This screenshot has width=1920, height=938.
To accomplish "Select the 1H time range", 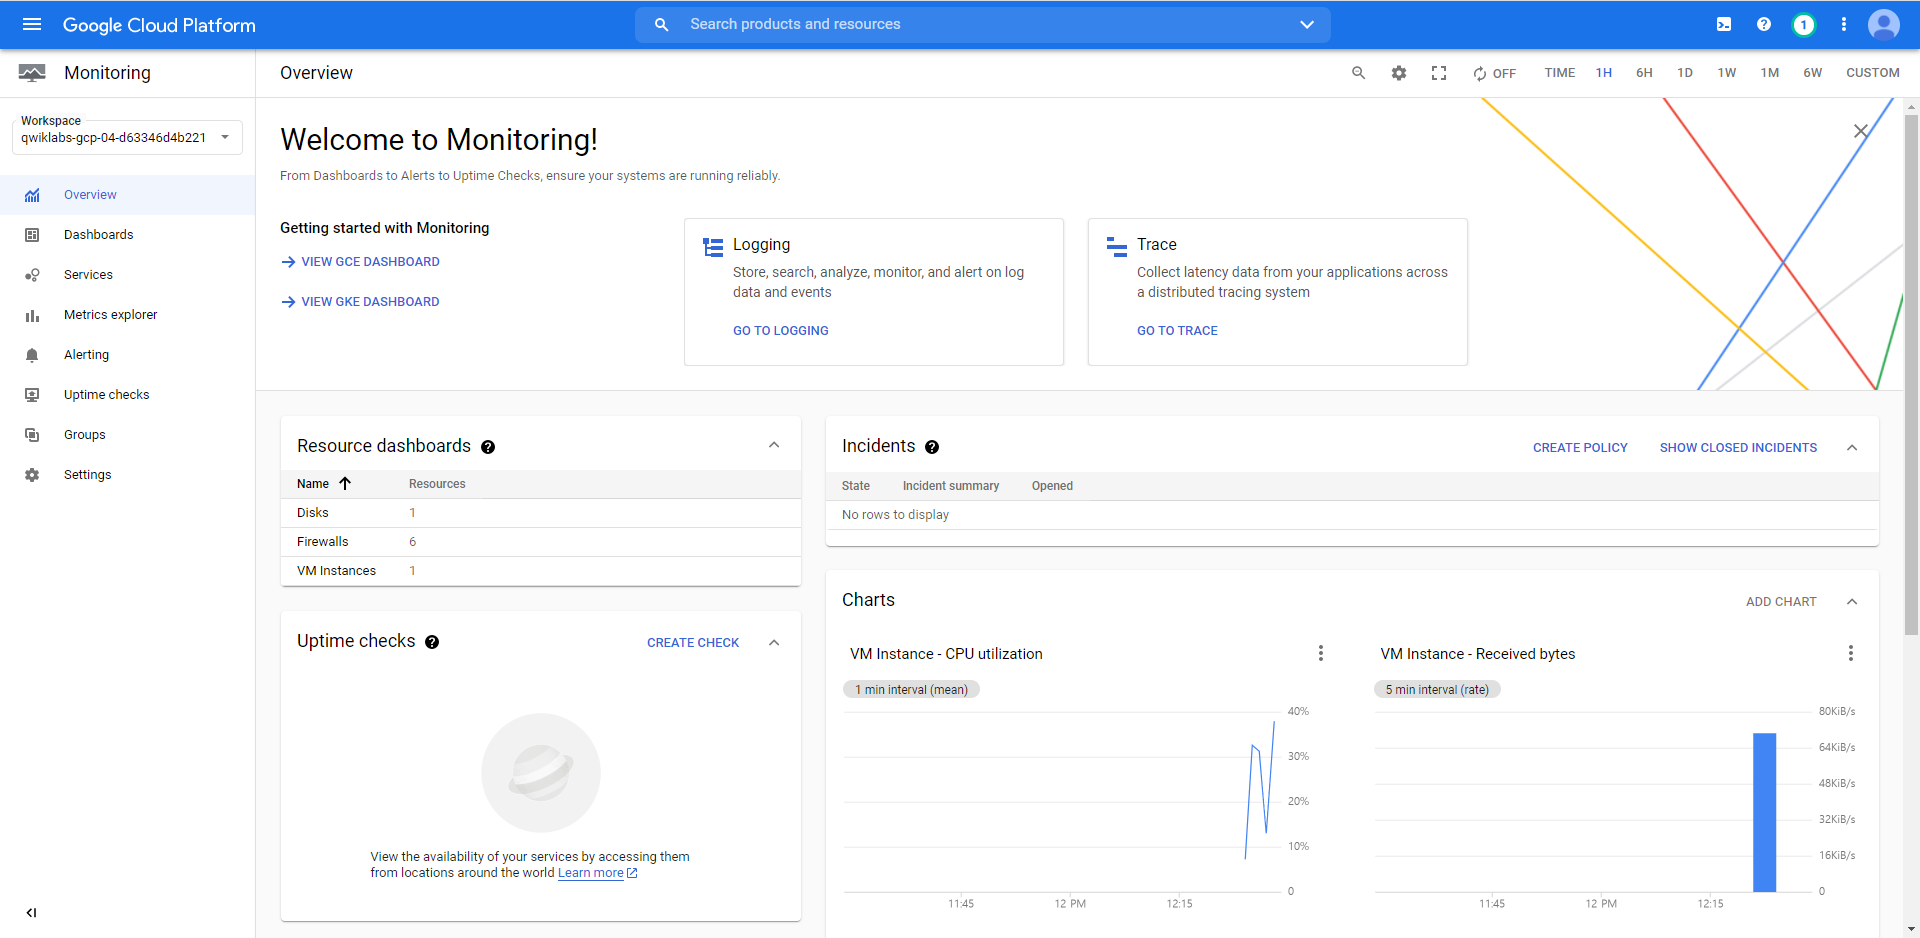I will click(1604, 73).
